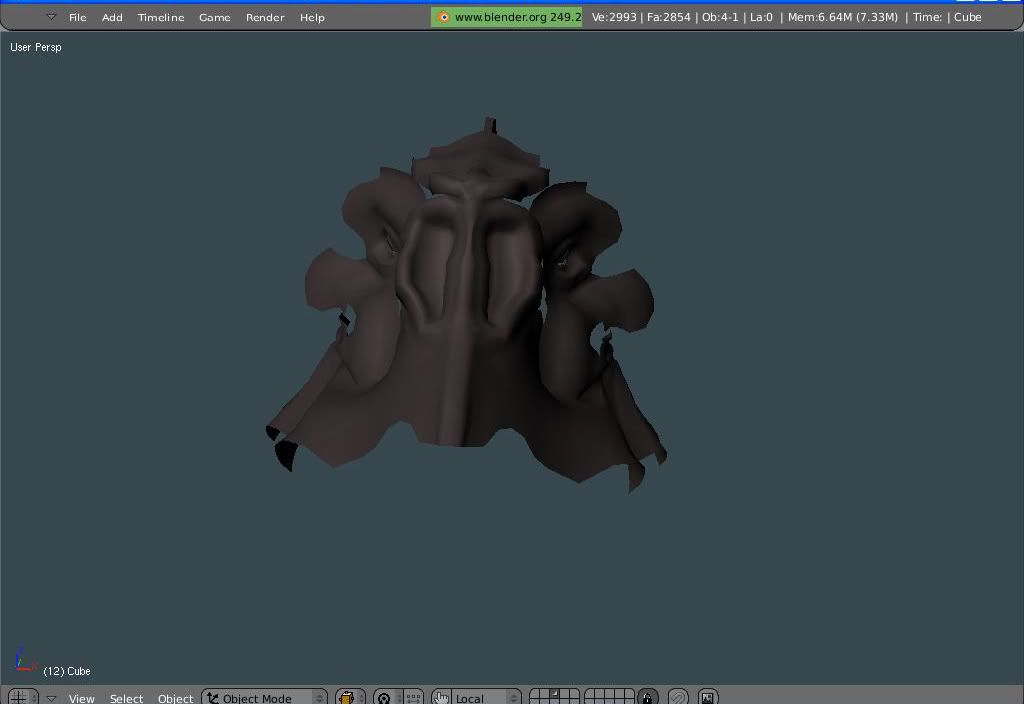The width and height of the screenshot is (1024, 704).
Task: Toggle the 3D transform manipulator hand icon
Action: (x=441, y=697)
